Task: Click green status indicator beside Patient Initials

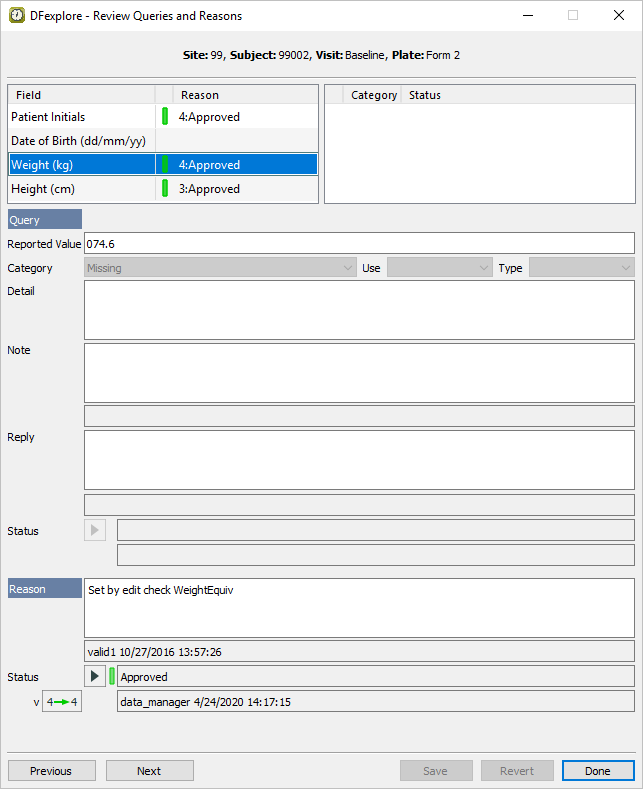Action: (165, 117)
